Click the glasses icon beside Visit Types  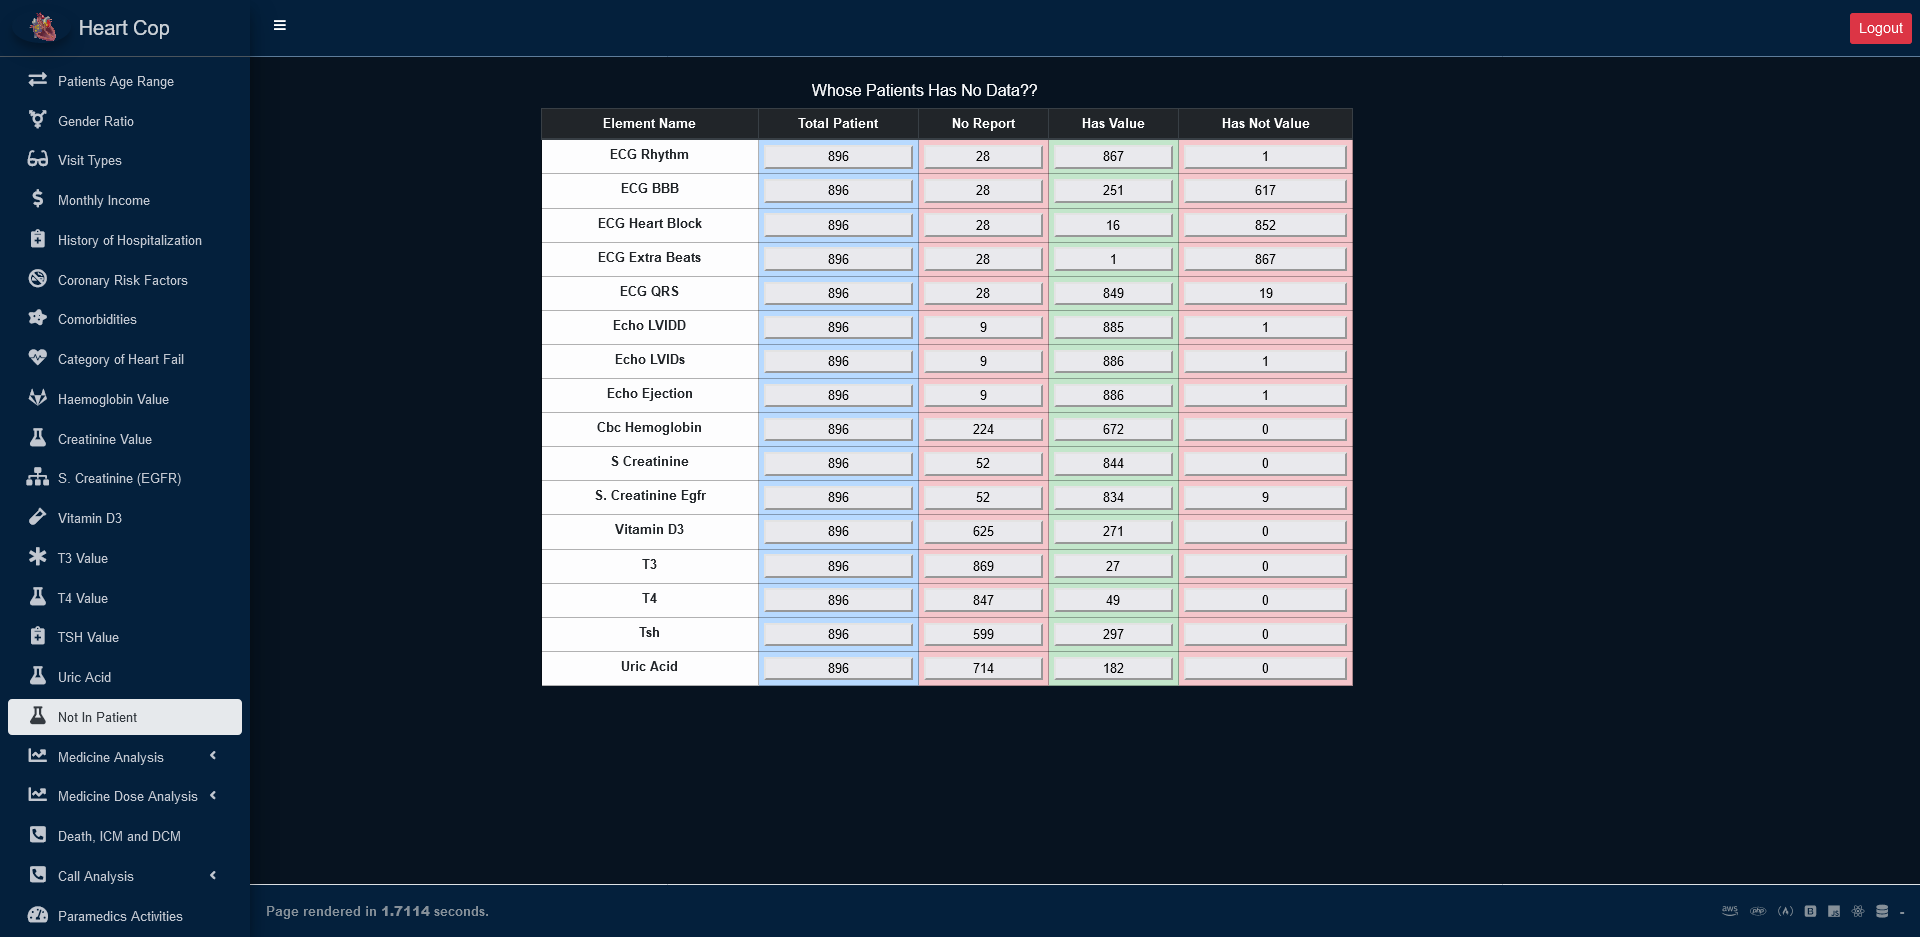click(38, 159)
